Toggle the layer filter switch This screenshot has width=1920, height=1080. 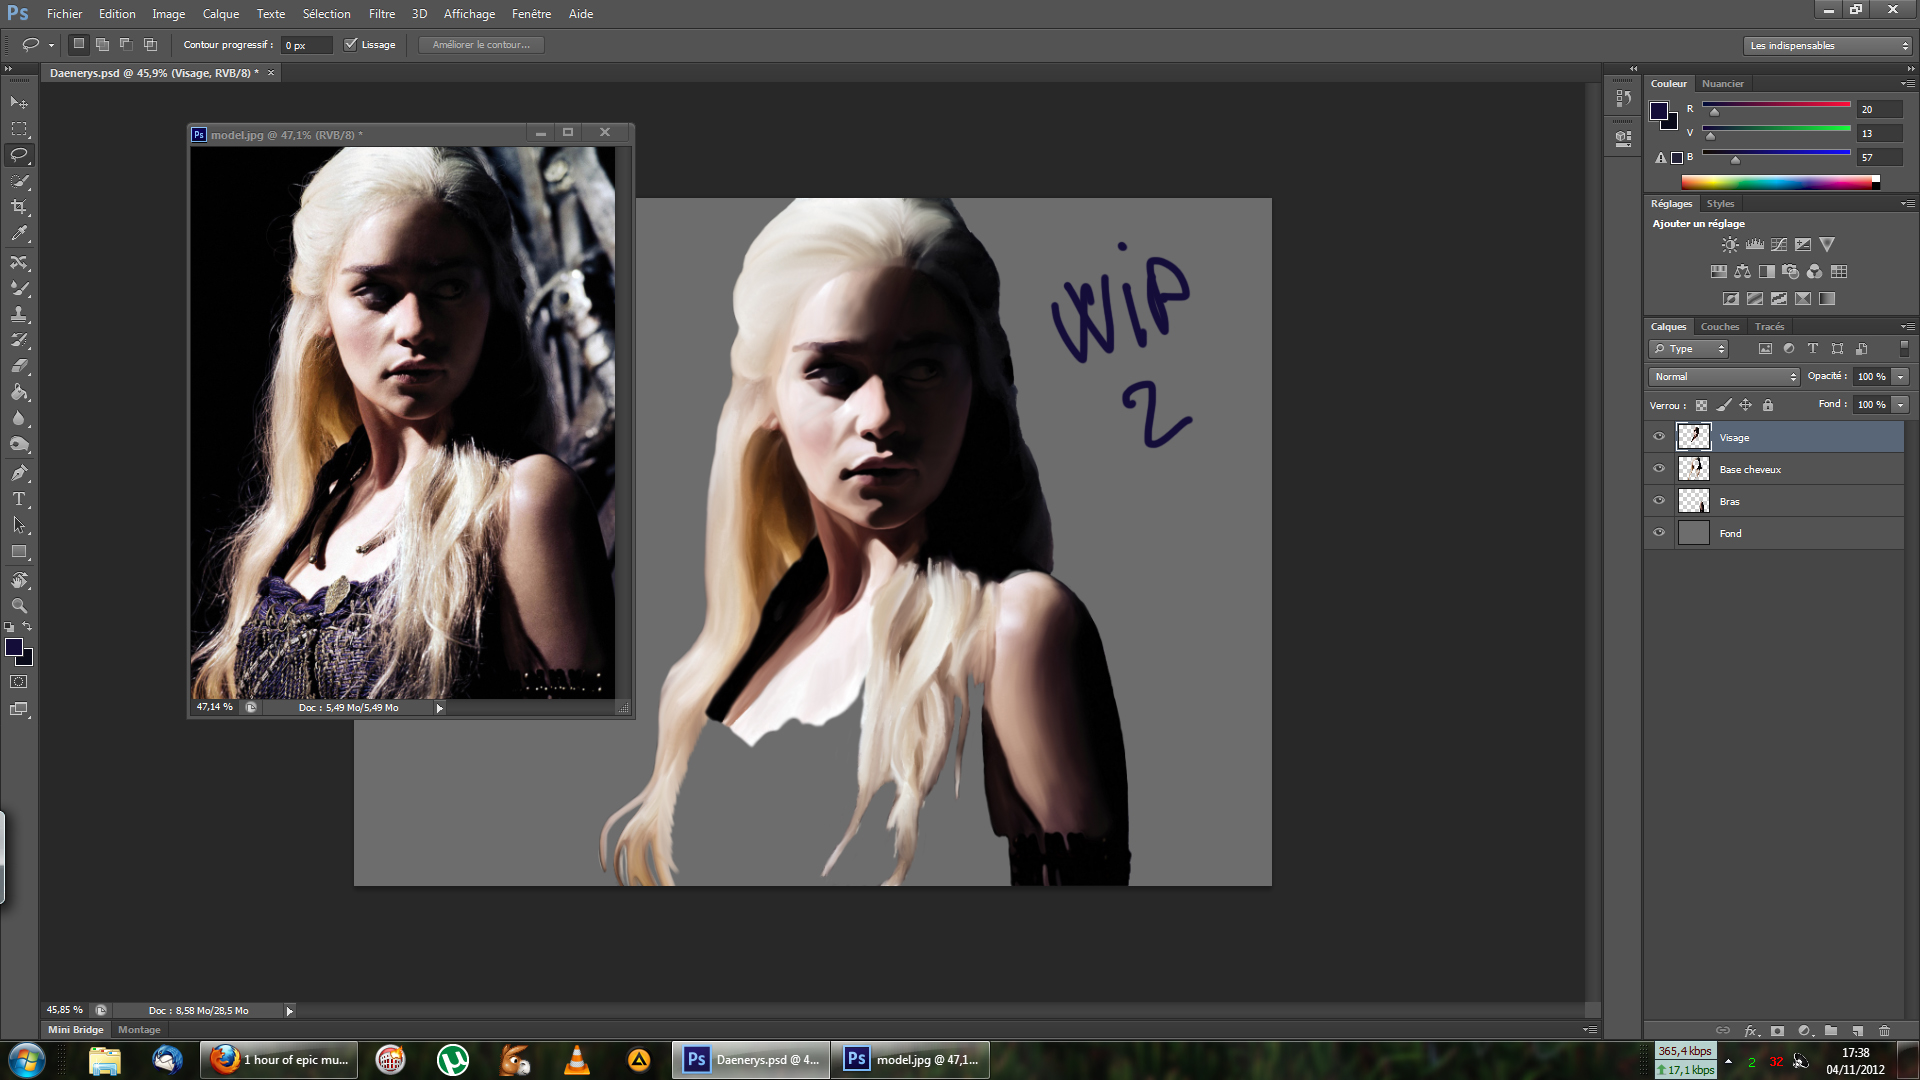[x=1904, y=349]
